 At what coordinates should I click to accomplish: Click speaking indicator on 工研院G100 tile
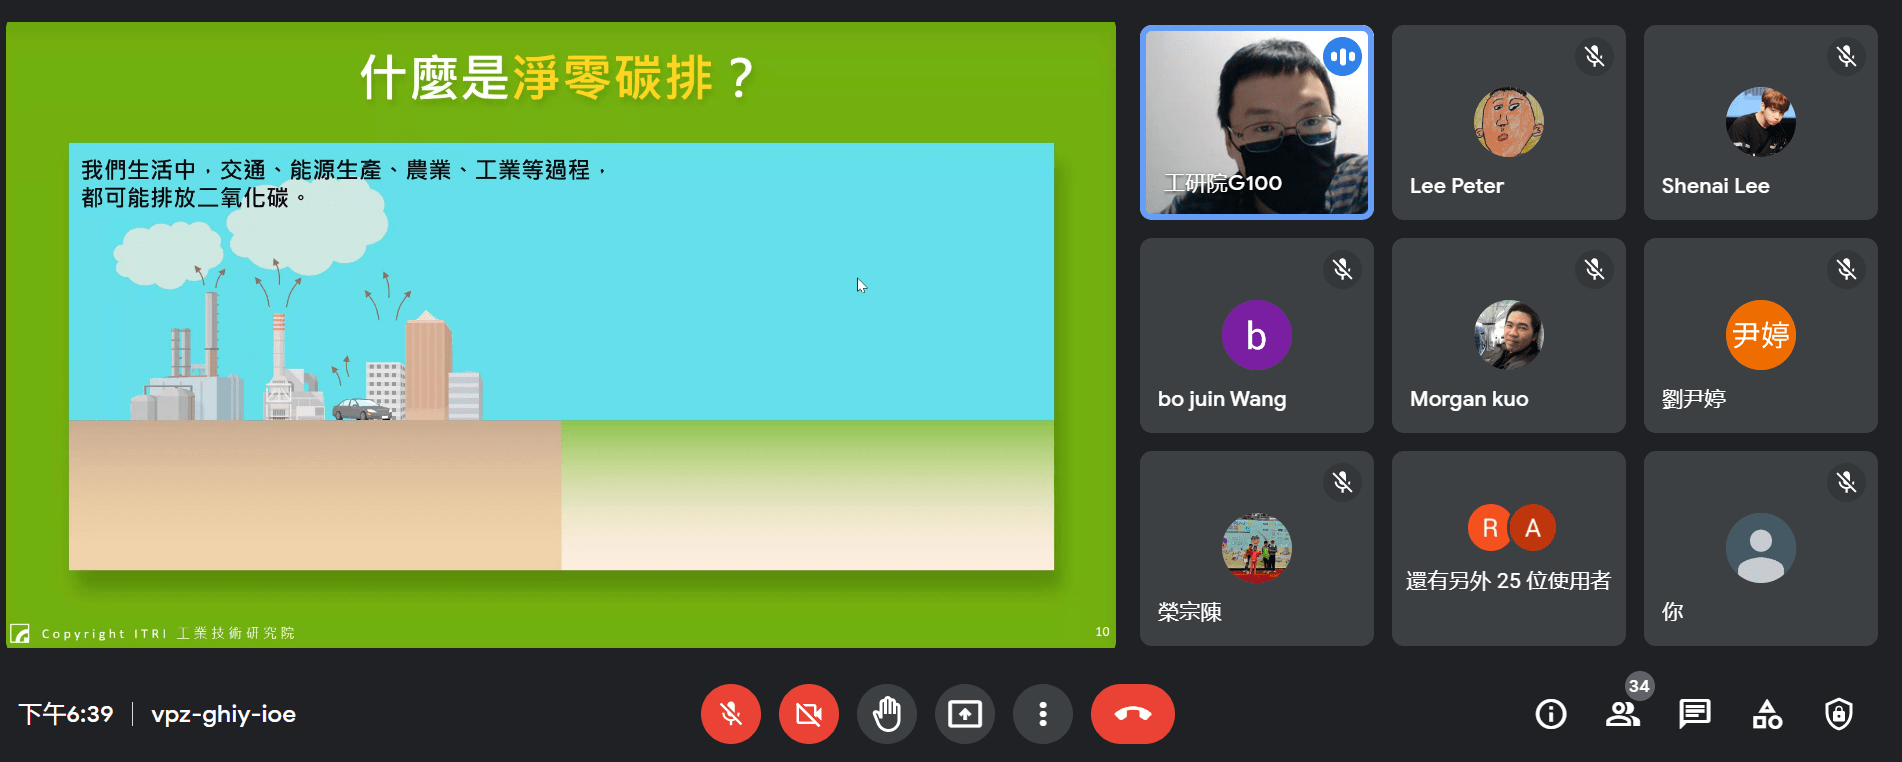tap(1343, 56)
